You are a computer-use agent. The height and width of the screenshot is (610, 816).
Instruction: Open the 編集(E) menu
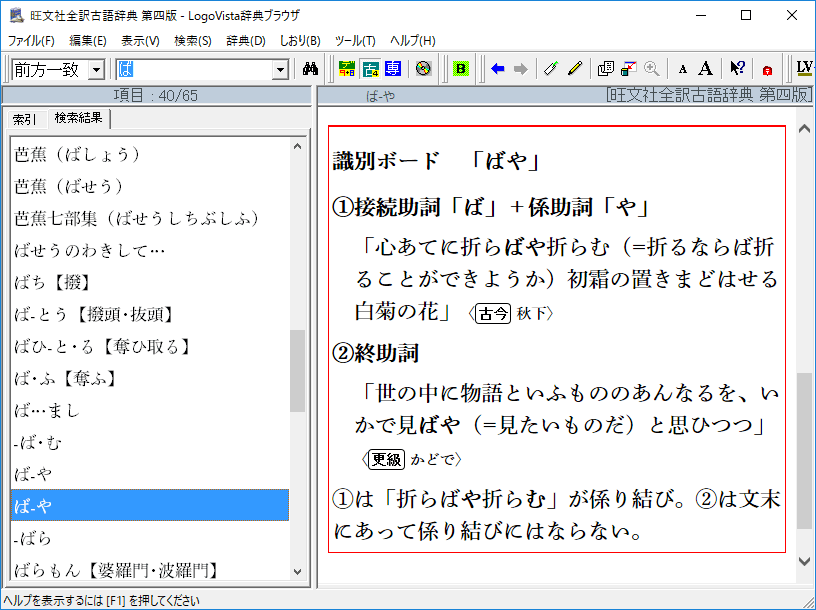pyautogui.click(x=87, y=41)
